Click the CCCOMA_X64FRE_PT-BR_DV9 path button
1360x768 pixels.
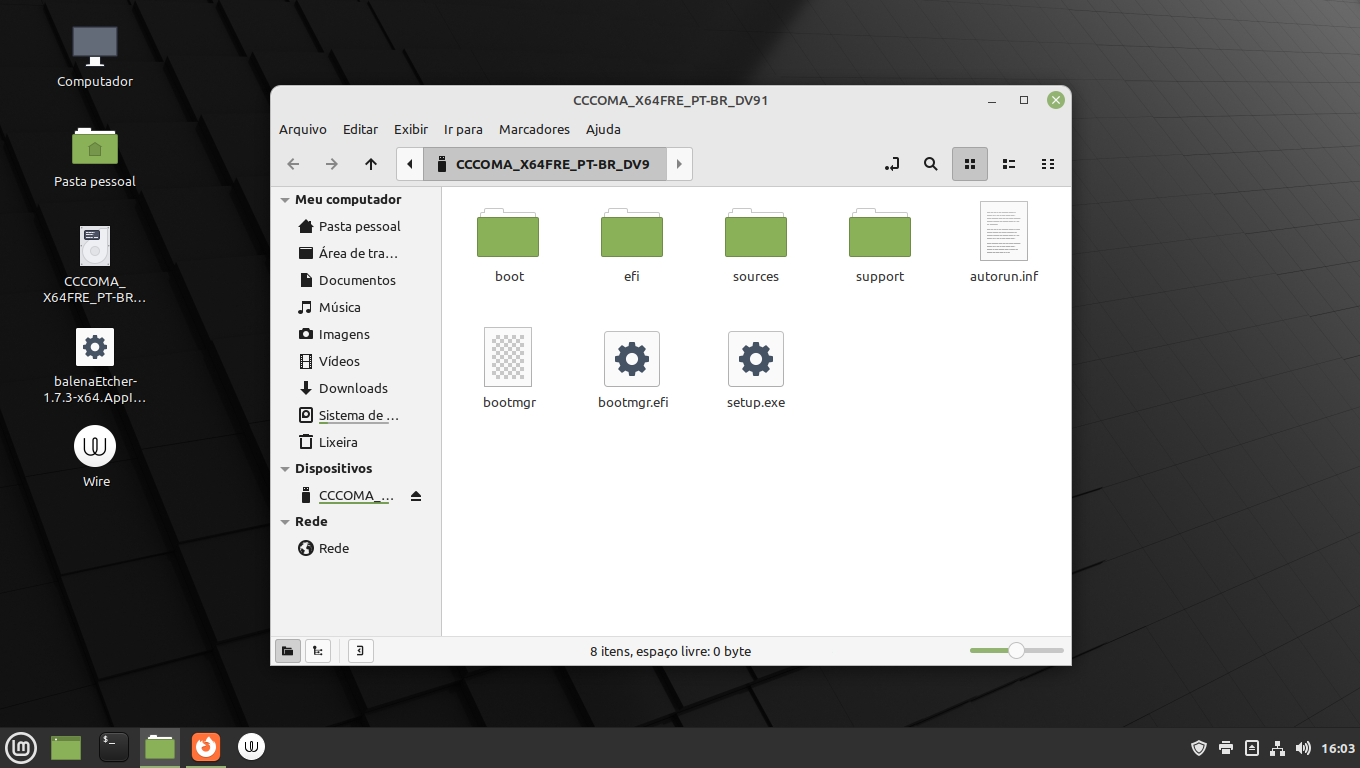[x=545, y=164]
